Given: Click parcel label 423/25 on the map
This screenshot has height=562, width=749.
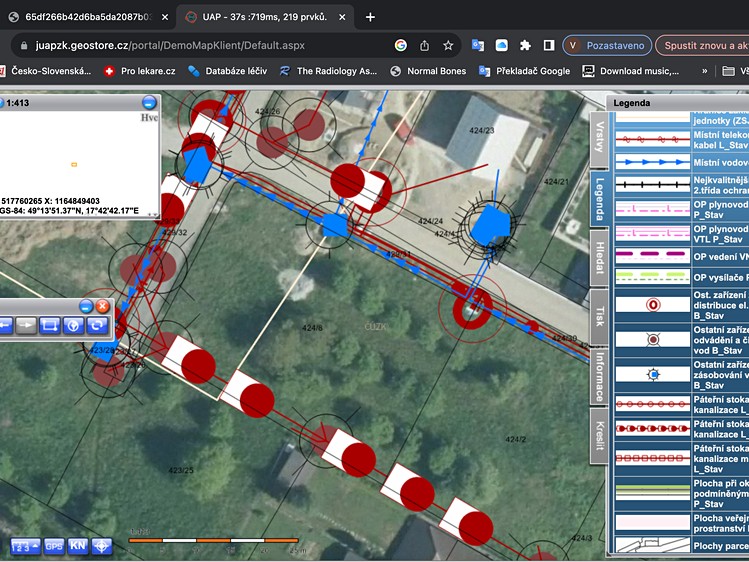Looking at the screenshot, I should (181, 470).
